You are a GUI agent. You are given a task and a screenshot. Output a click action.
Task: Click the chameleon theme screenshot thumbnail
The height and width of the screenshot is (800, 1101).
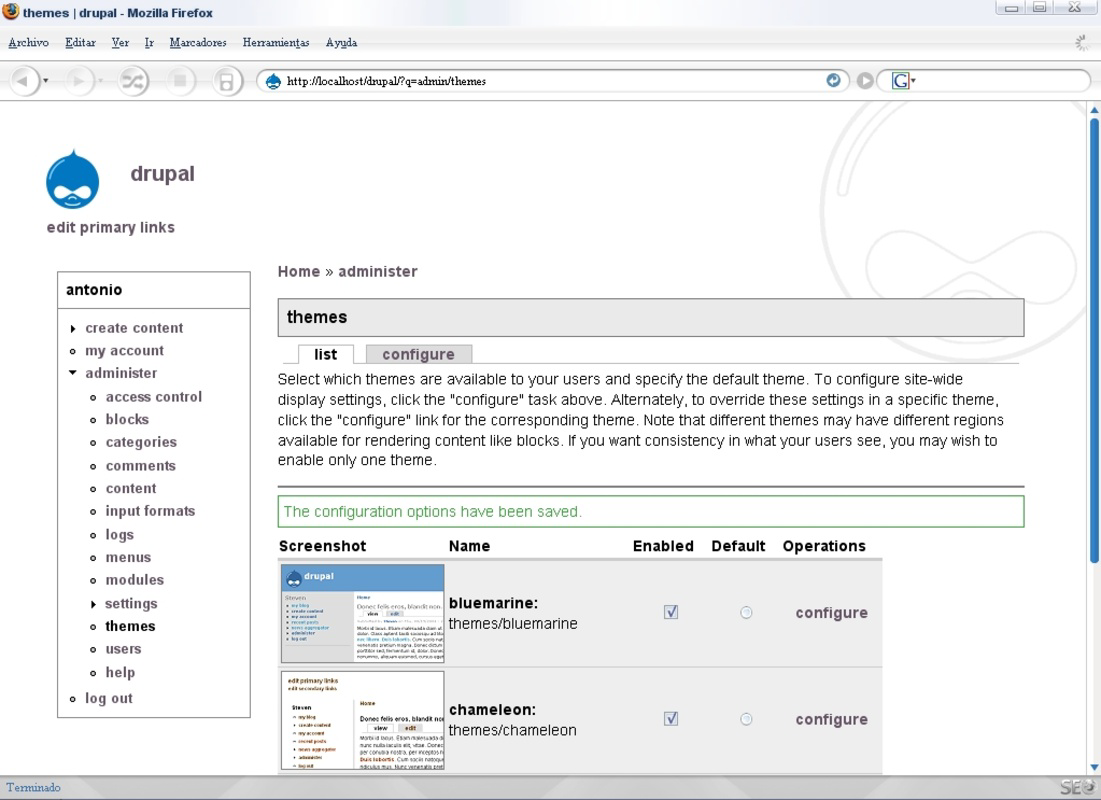coord(362,720)
